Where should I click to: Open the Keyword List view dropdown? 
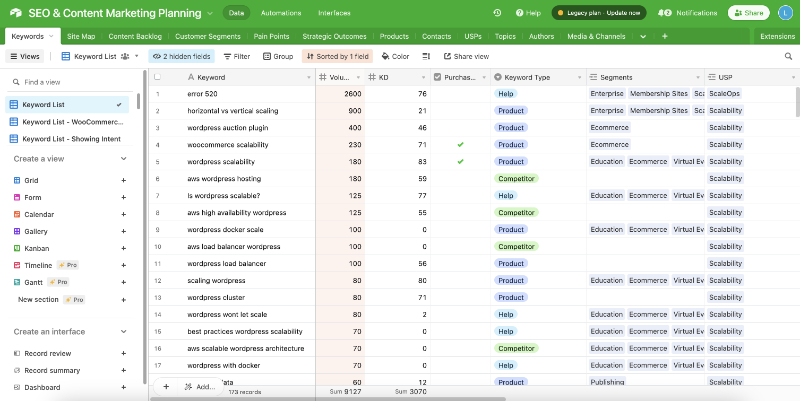pos(137,56)
